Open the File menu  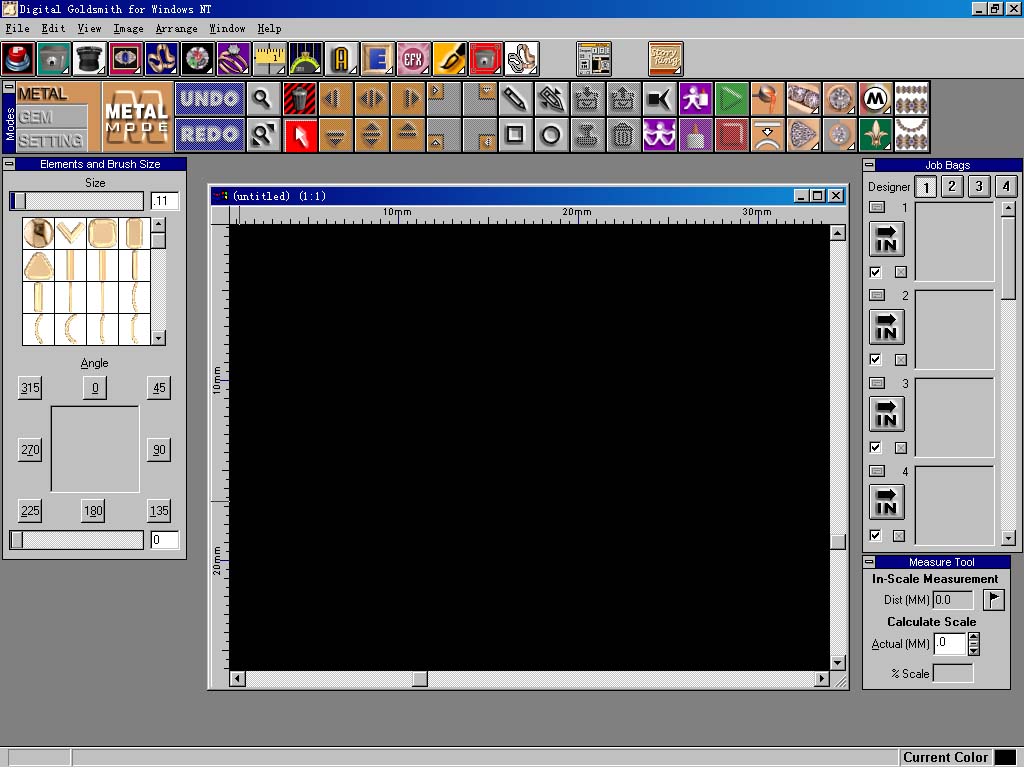click(18, 29)
